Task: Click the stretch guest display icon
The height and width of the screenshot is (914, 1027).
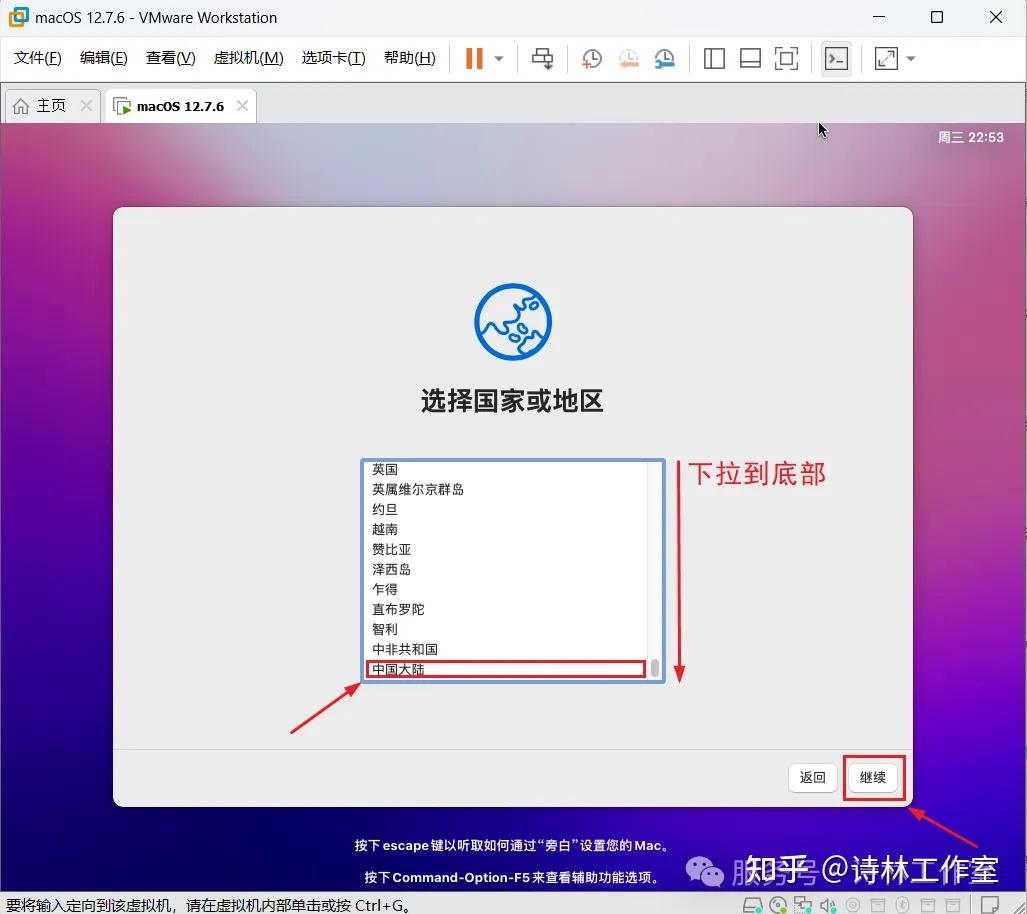Action: pos(886,58)
